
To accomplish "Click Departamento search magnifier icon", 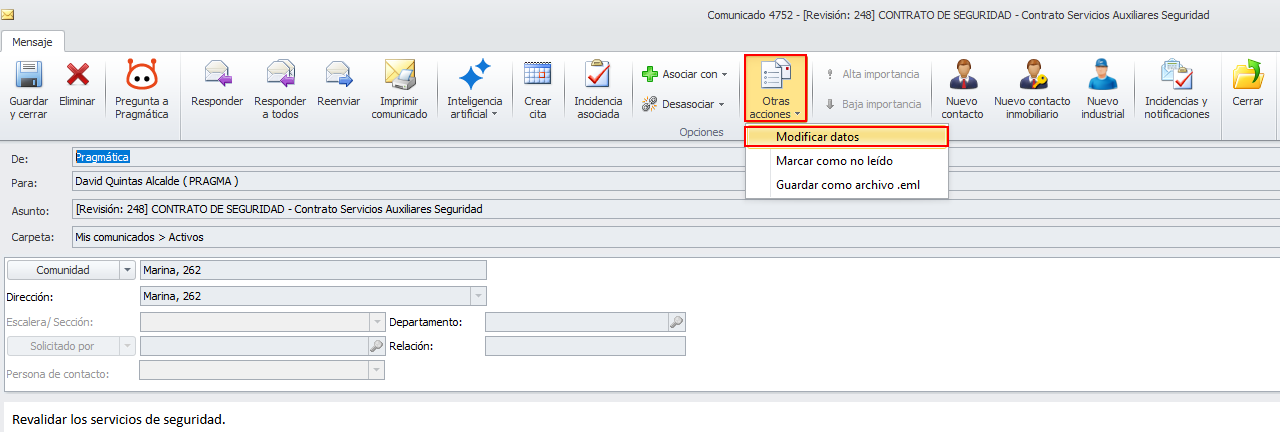I will pos(677,322).
